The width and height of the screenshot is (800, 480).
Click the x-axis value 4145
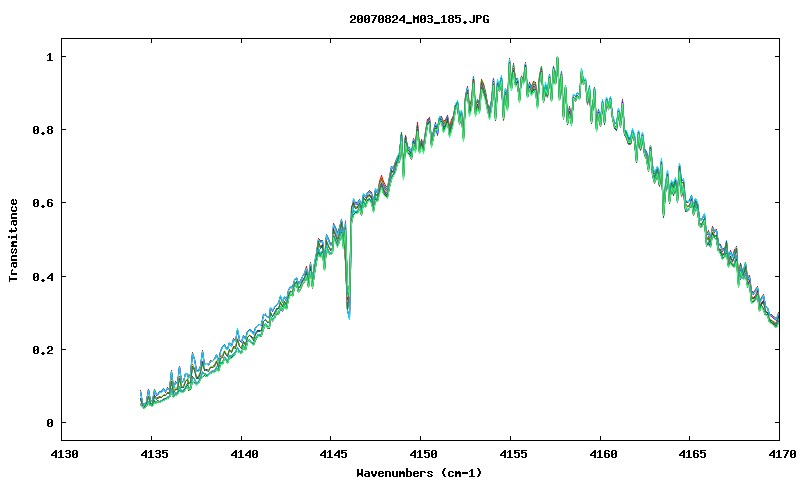click(x=334, y=454)
